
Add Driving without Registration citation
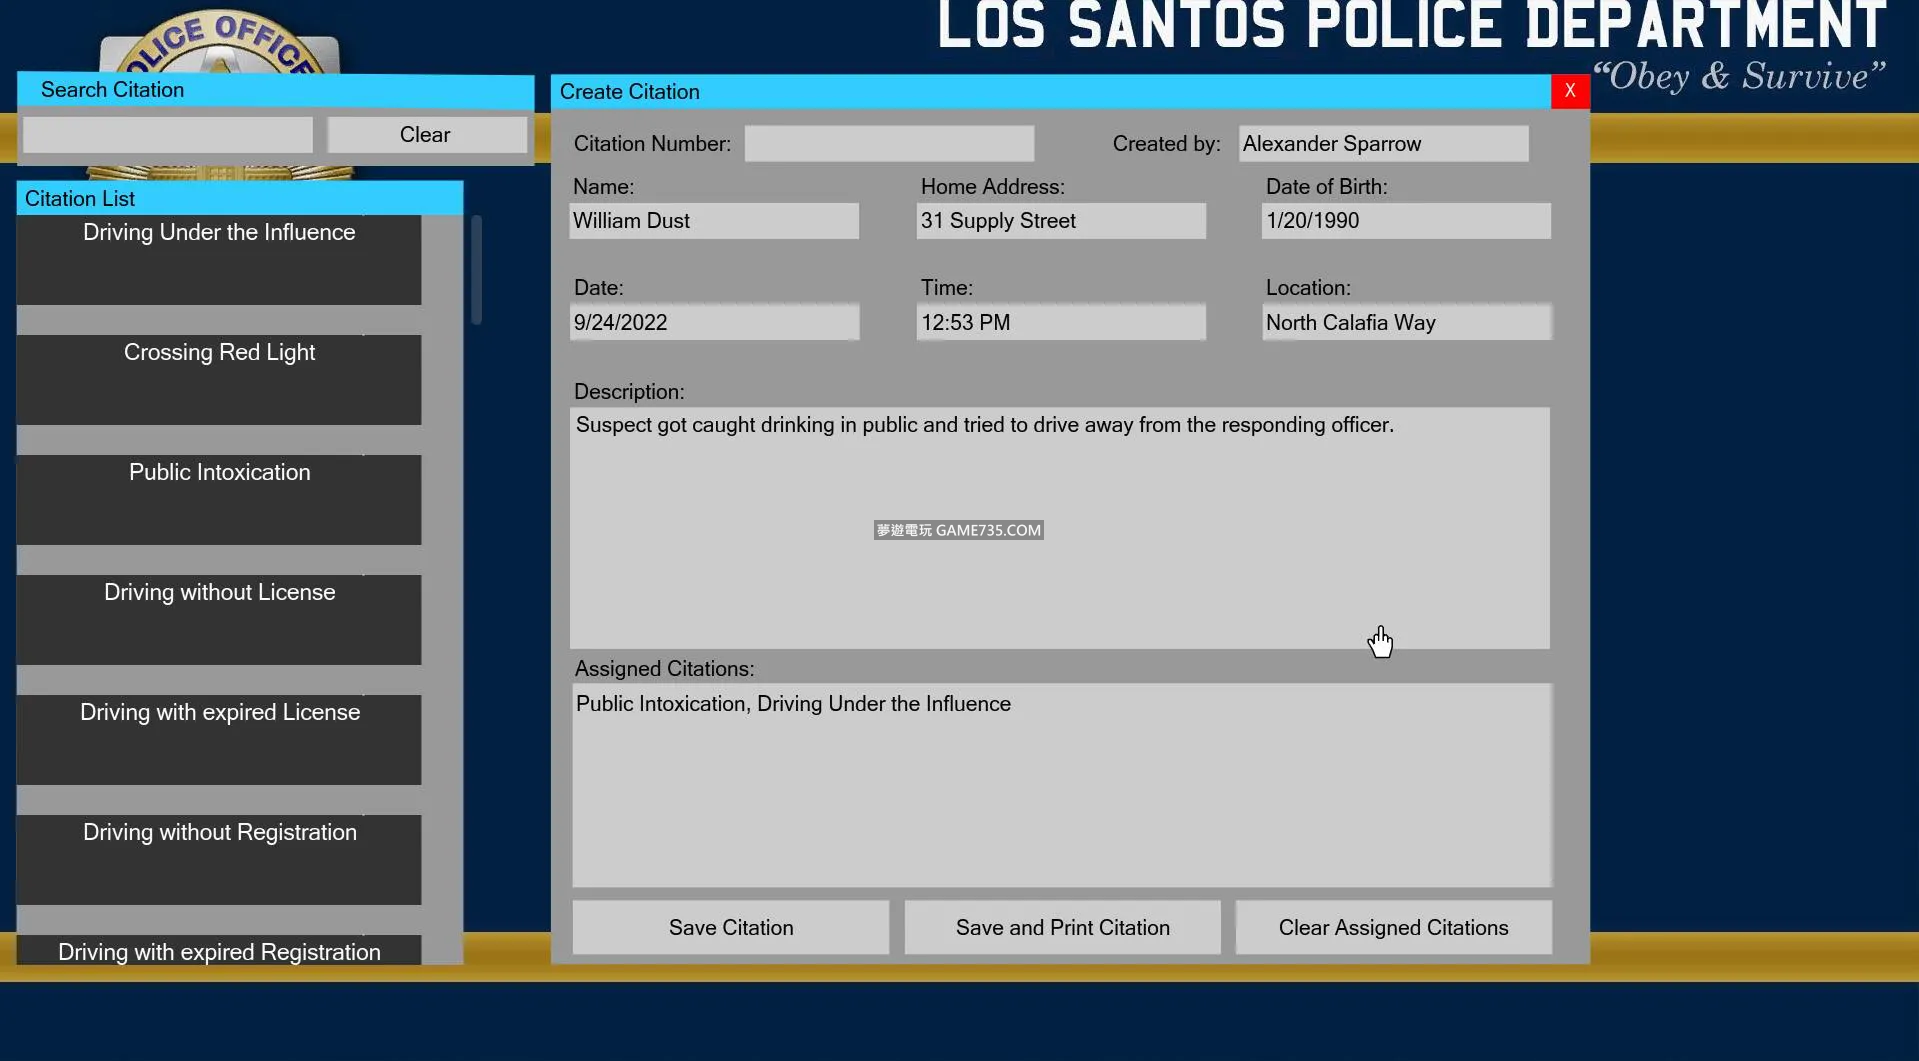pyautogui.click(x=219, y=859)
